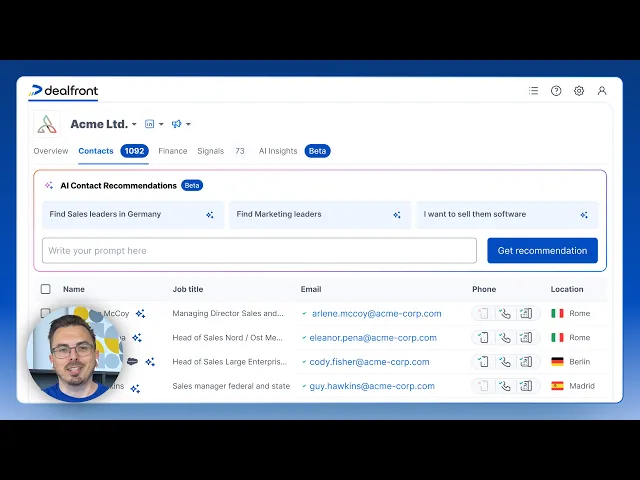
Task: Click direct dial phone icon in eleanor.pena row
Action: (x=505, y=338)
